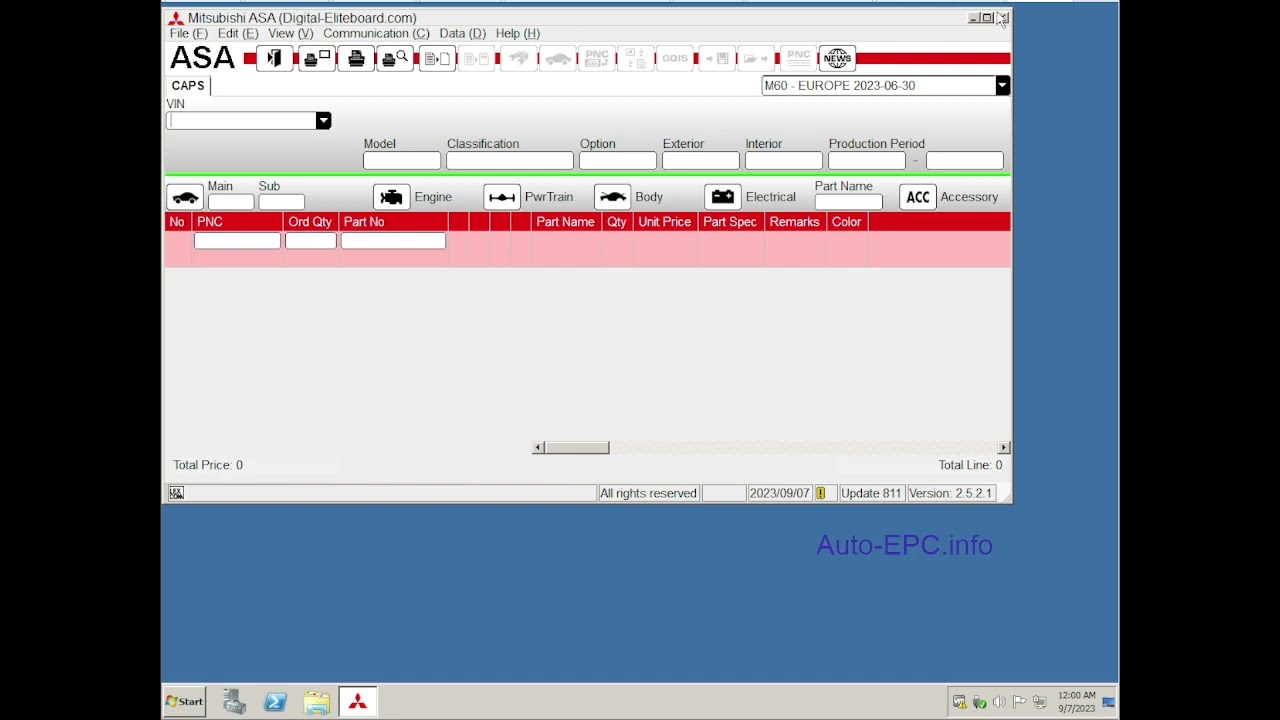The height and width of the screenshot is (720, 1280).
Task: Click the greyed handshake toolbar icon
Action: pos(518,58)
